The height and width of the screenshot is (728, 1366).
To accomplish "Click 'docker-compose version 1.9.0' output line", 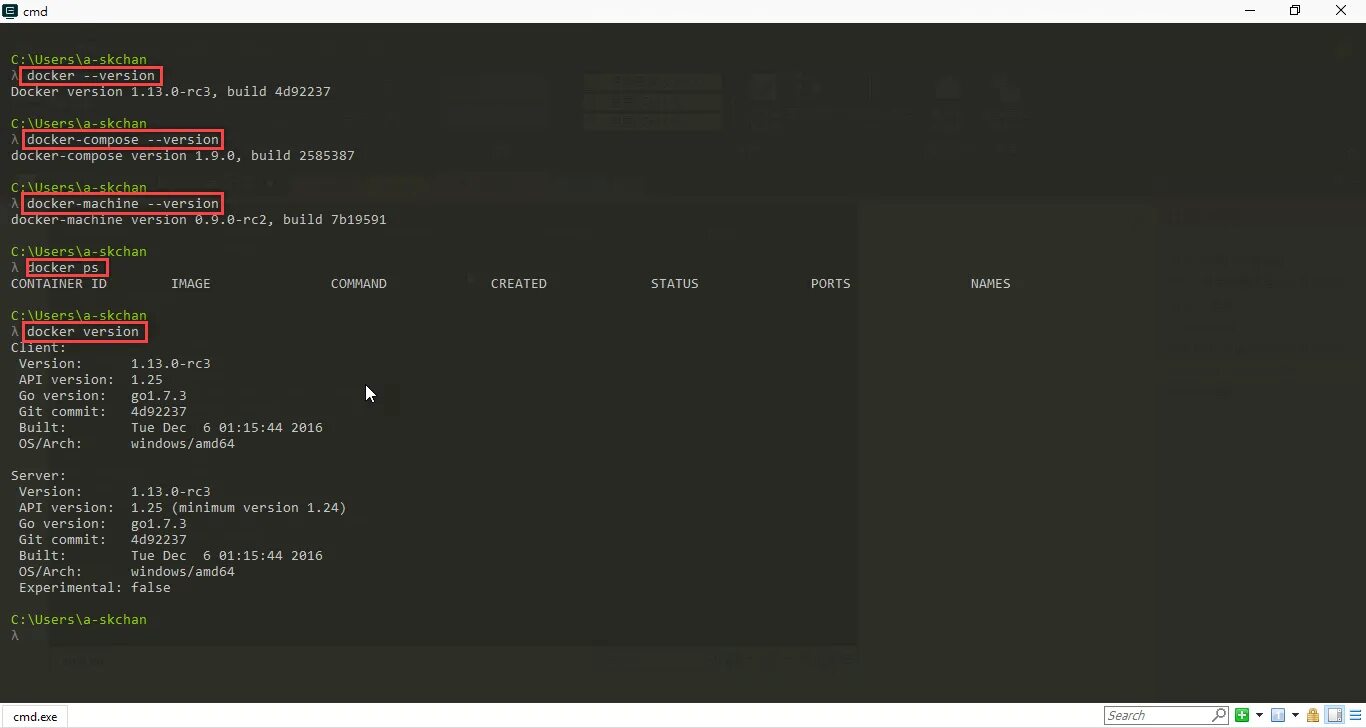I will pos(183,156).
